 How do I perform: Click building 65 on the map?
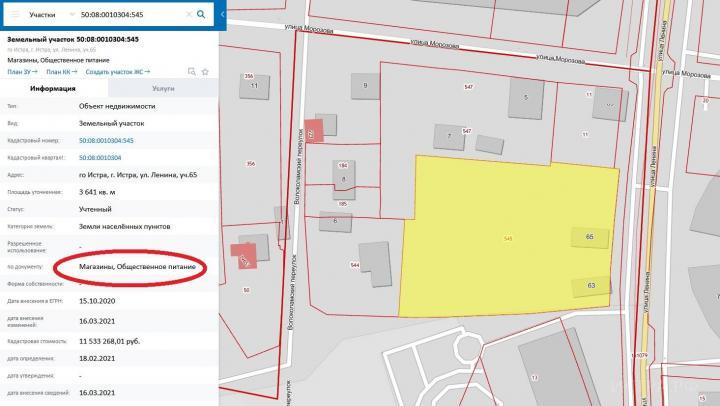tap(589, 237)
